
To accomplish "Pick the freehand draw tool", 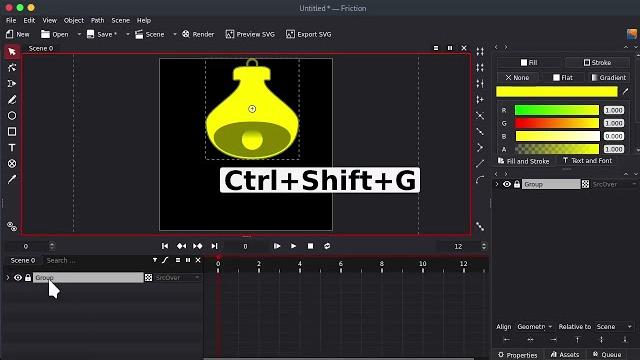I will click(12, 100).
